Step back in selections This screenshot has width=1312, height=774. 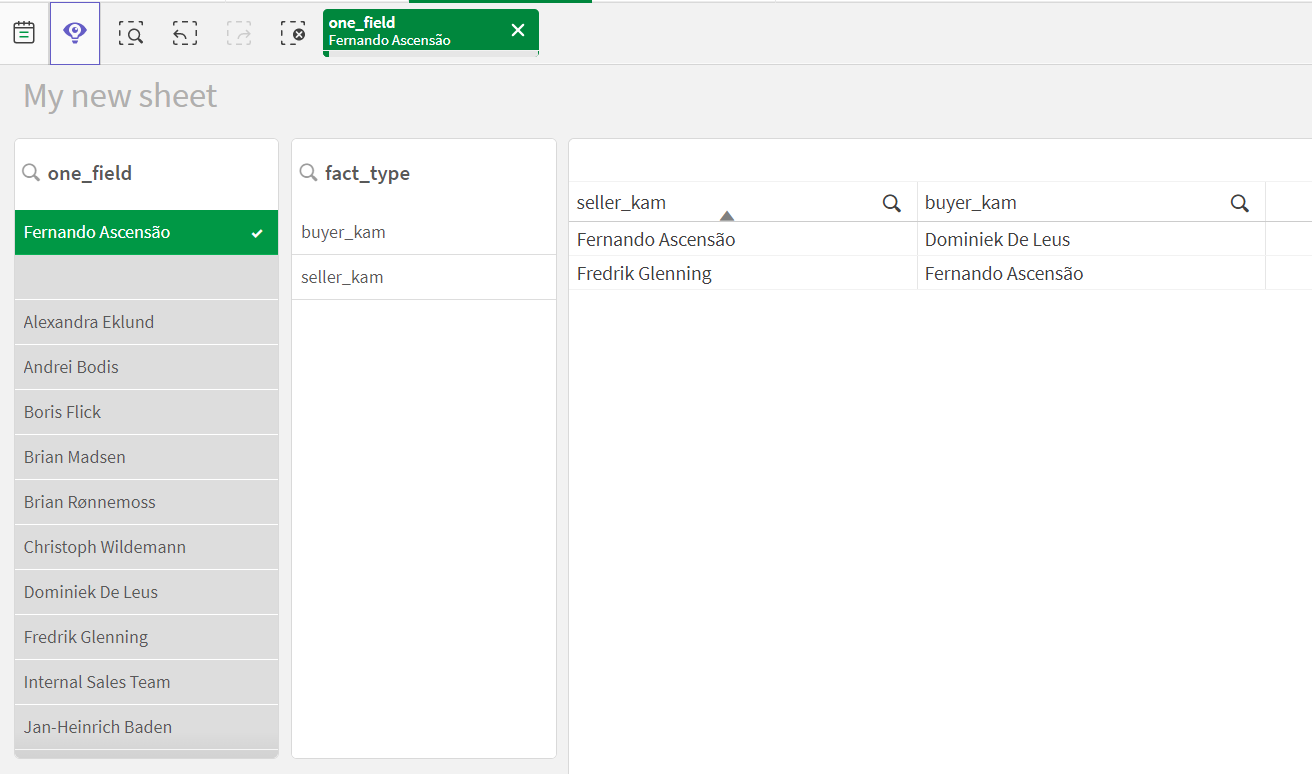[x=185, y=33]
